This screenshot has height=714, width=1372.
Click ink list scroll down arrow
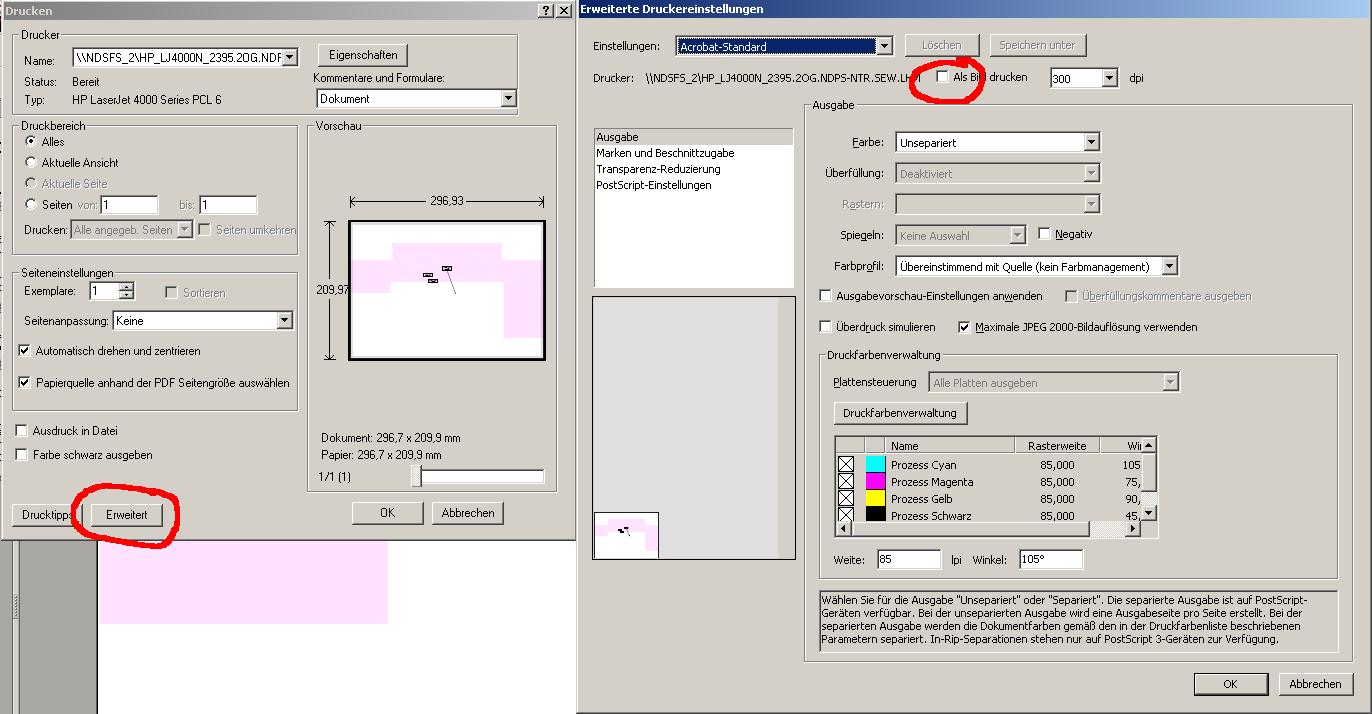click(x=1149, y=513)
